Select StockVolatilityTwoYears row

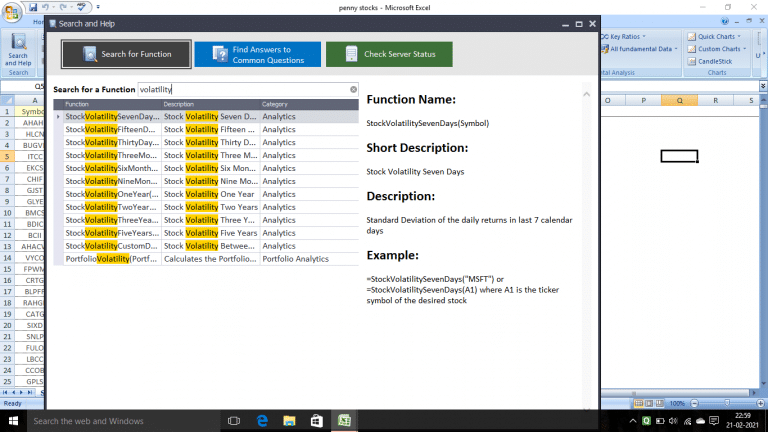click(x=206, y=207)
